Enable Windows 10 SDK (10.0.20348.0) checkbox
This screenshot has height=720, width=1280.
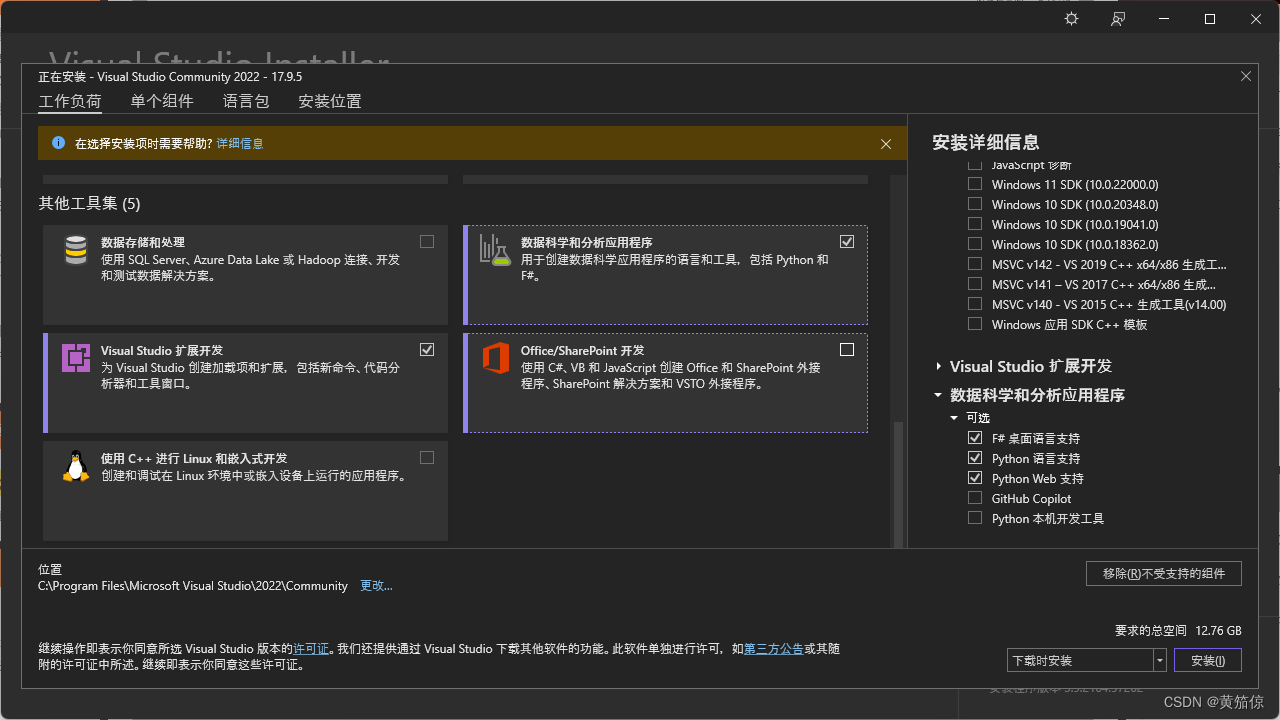pyautogui.click(x=975, y=204)
